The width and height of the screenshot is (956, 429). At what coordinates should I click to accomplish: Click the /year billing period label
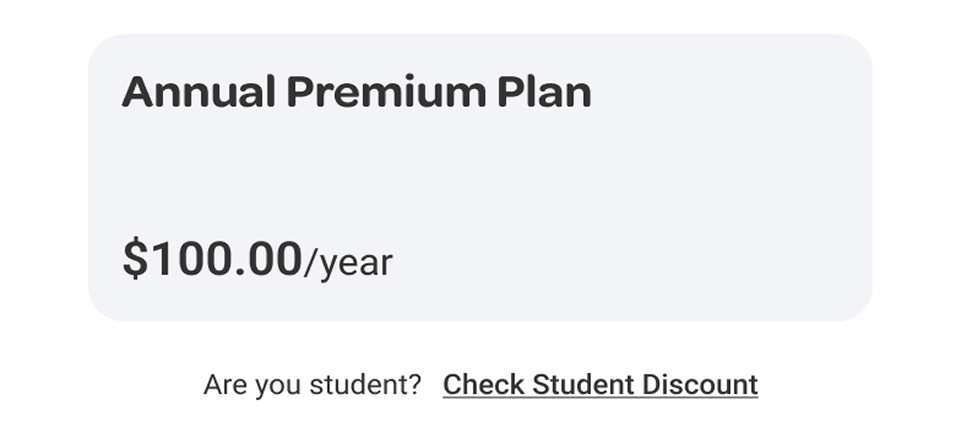tap(348, 263)
